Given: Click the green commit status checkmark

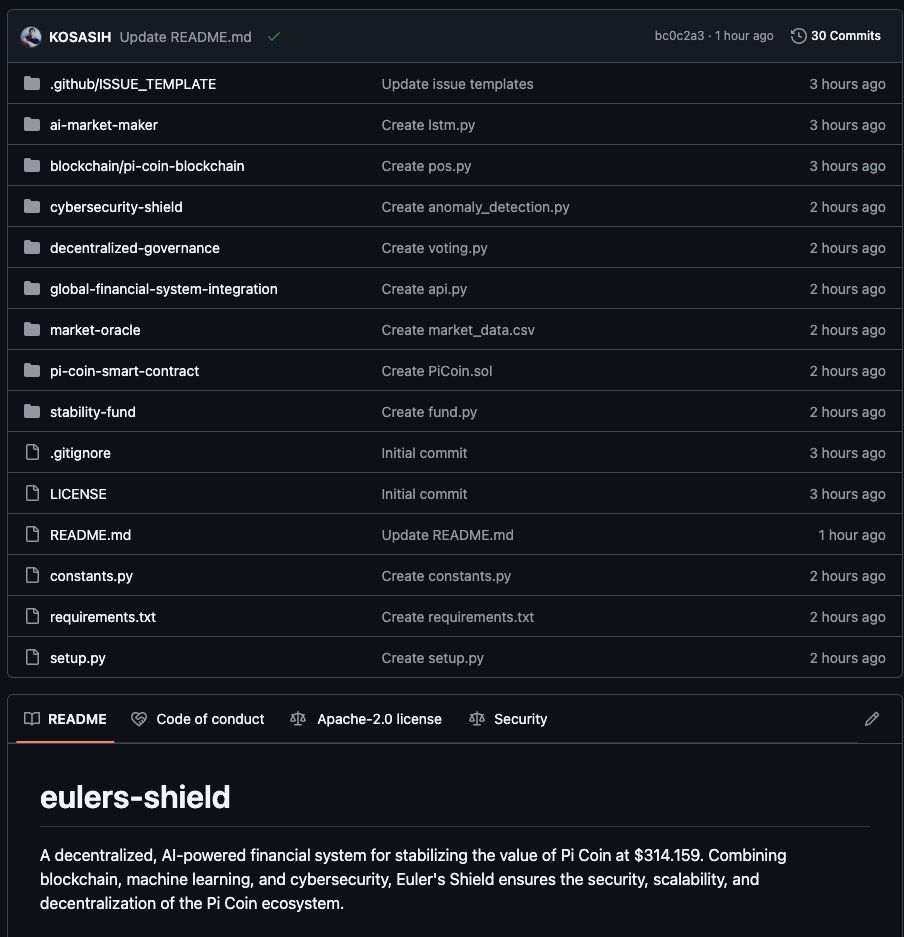Looking at the screenshot, I should tap(274, 37).
